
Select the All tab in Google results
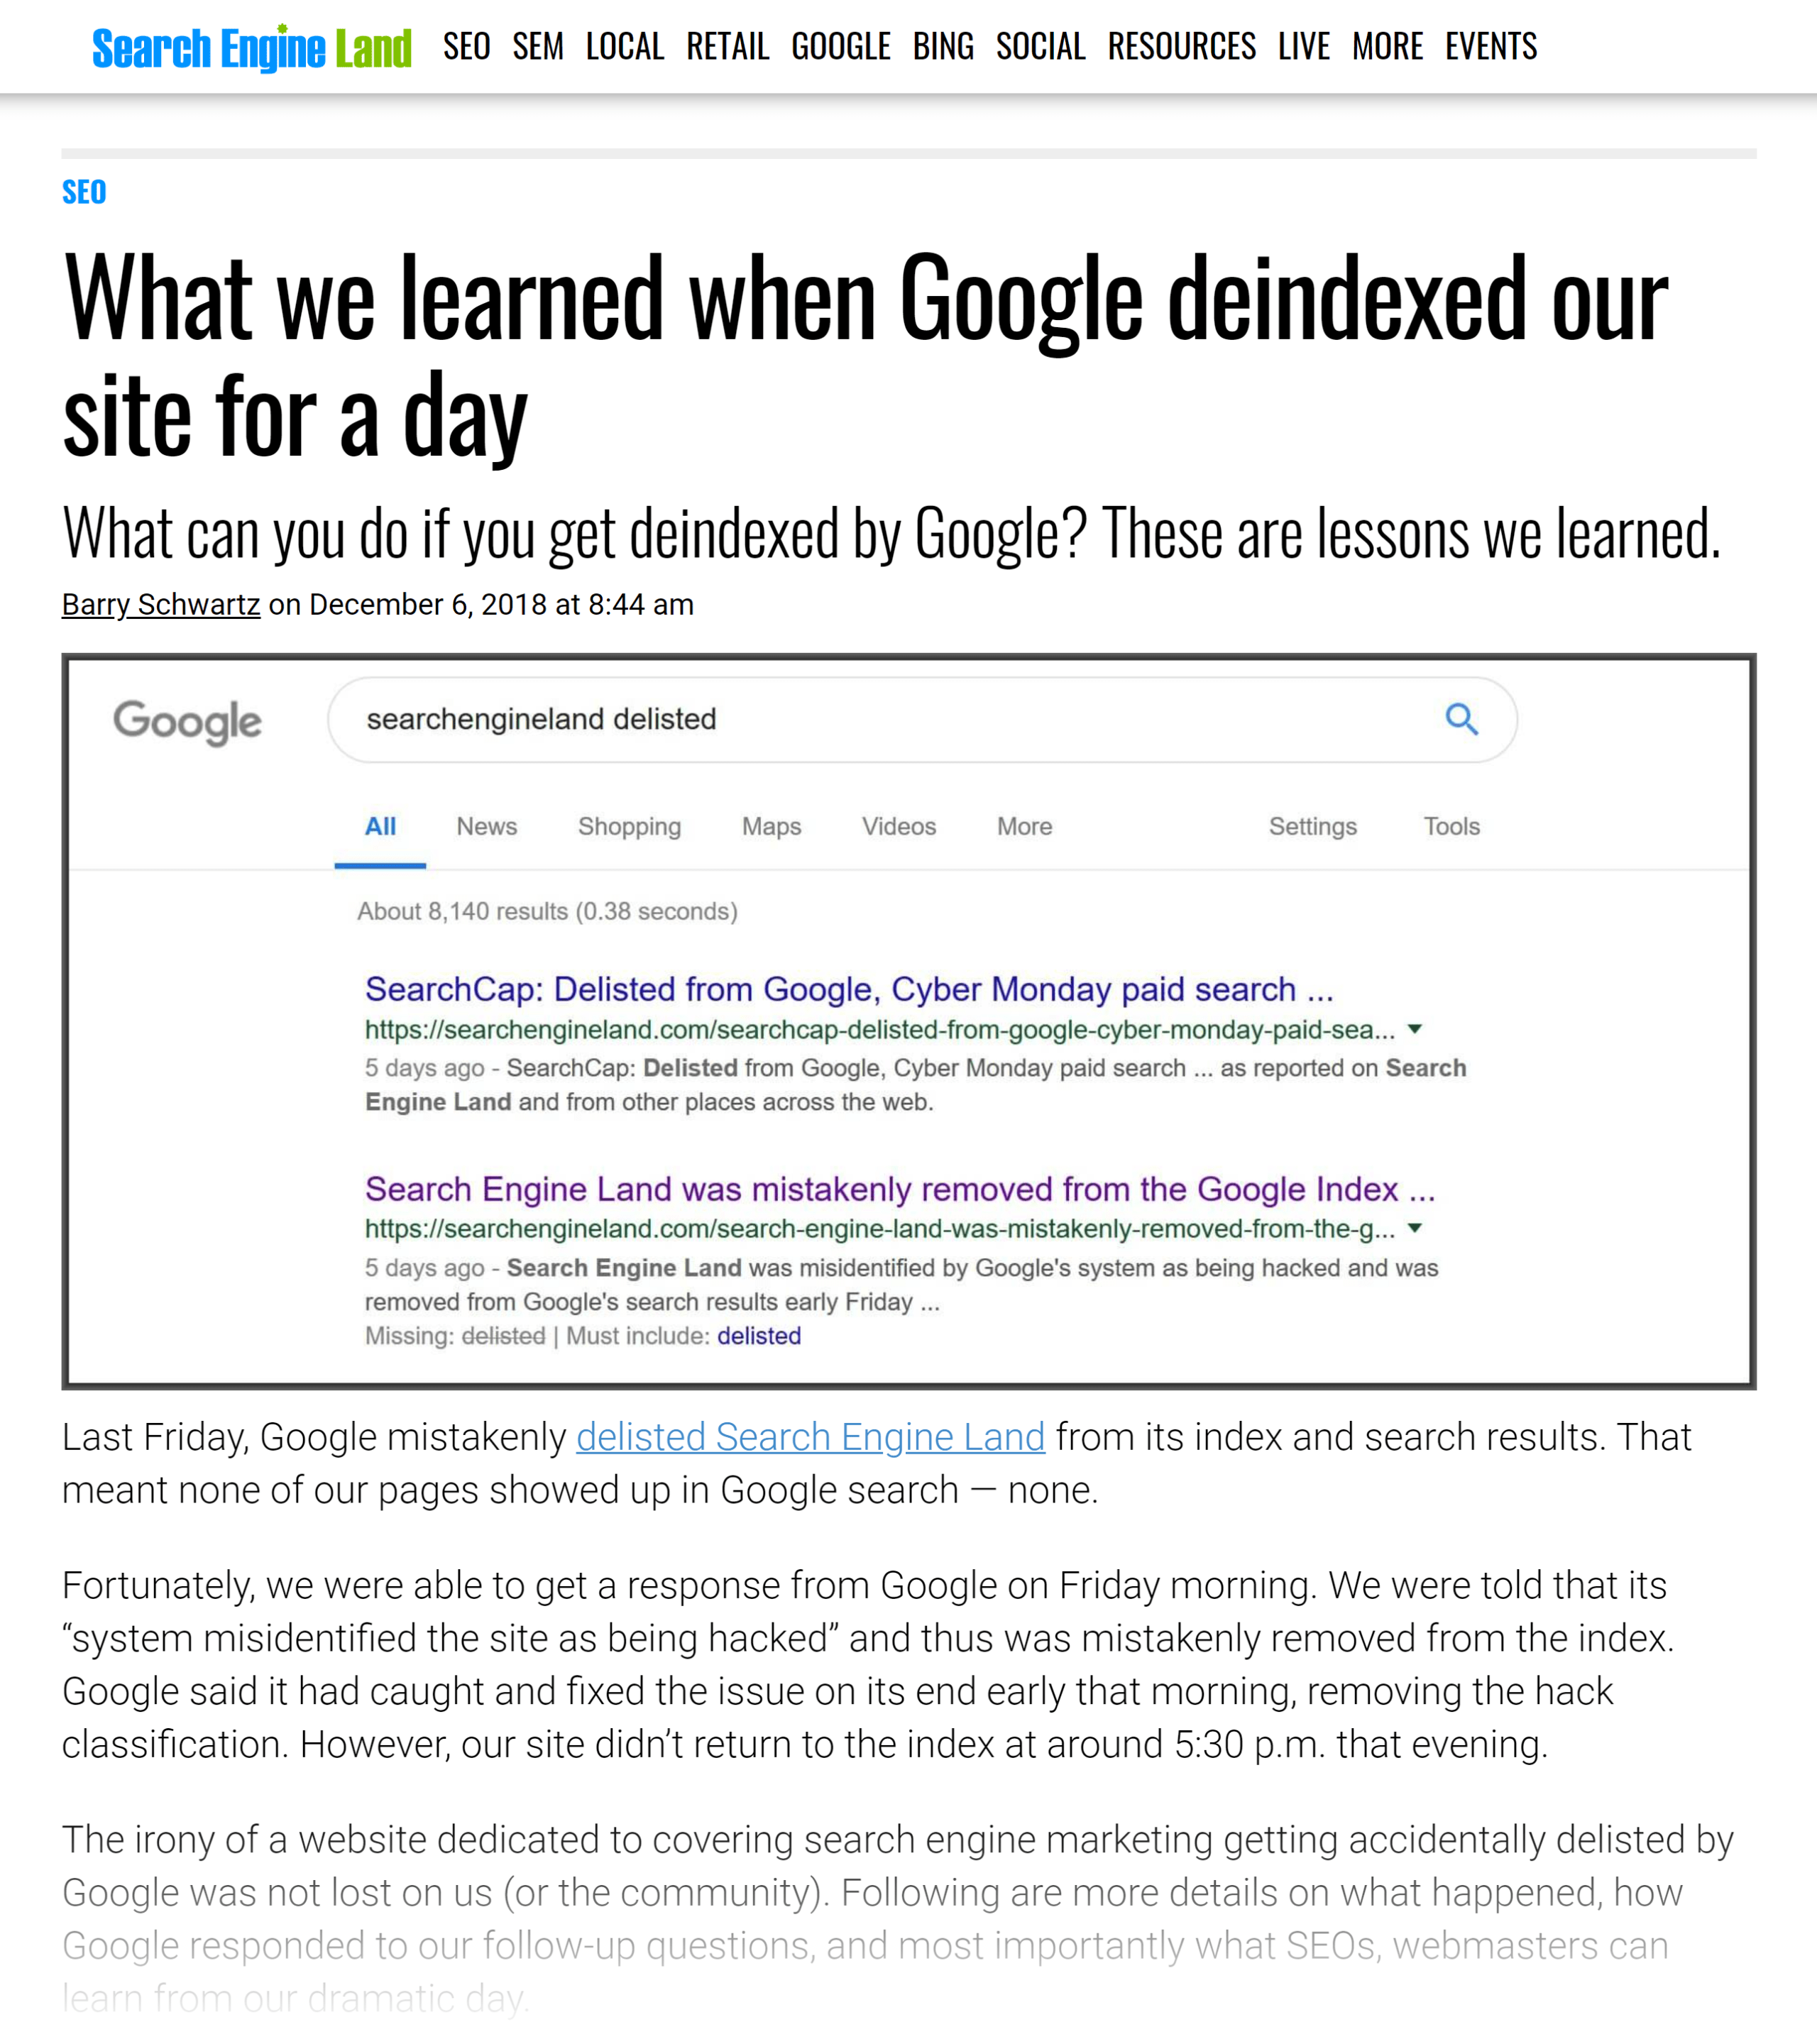(380, 825)
